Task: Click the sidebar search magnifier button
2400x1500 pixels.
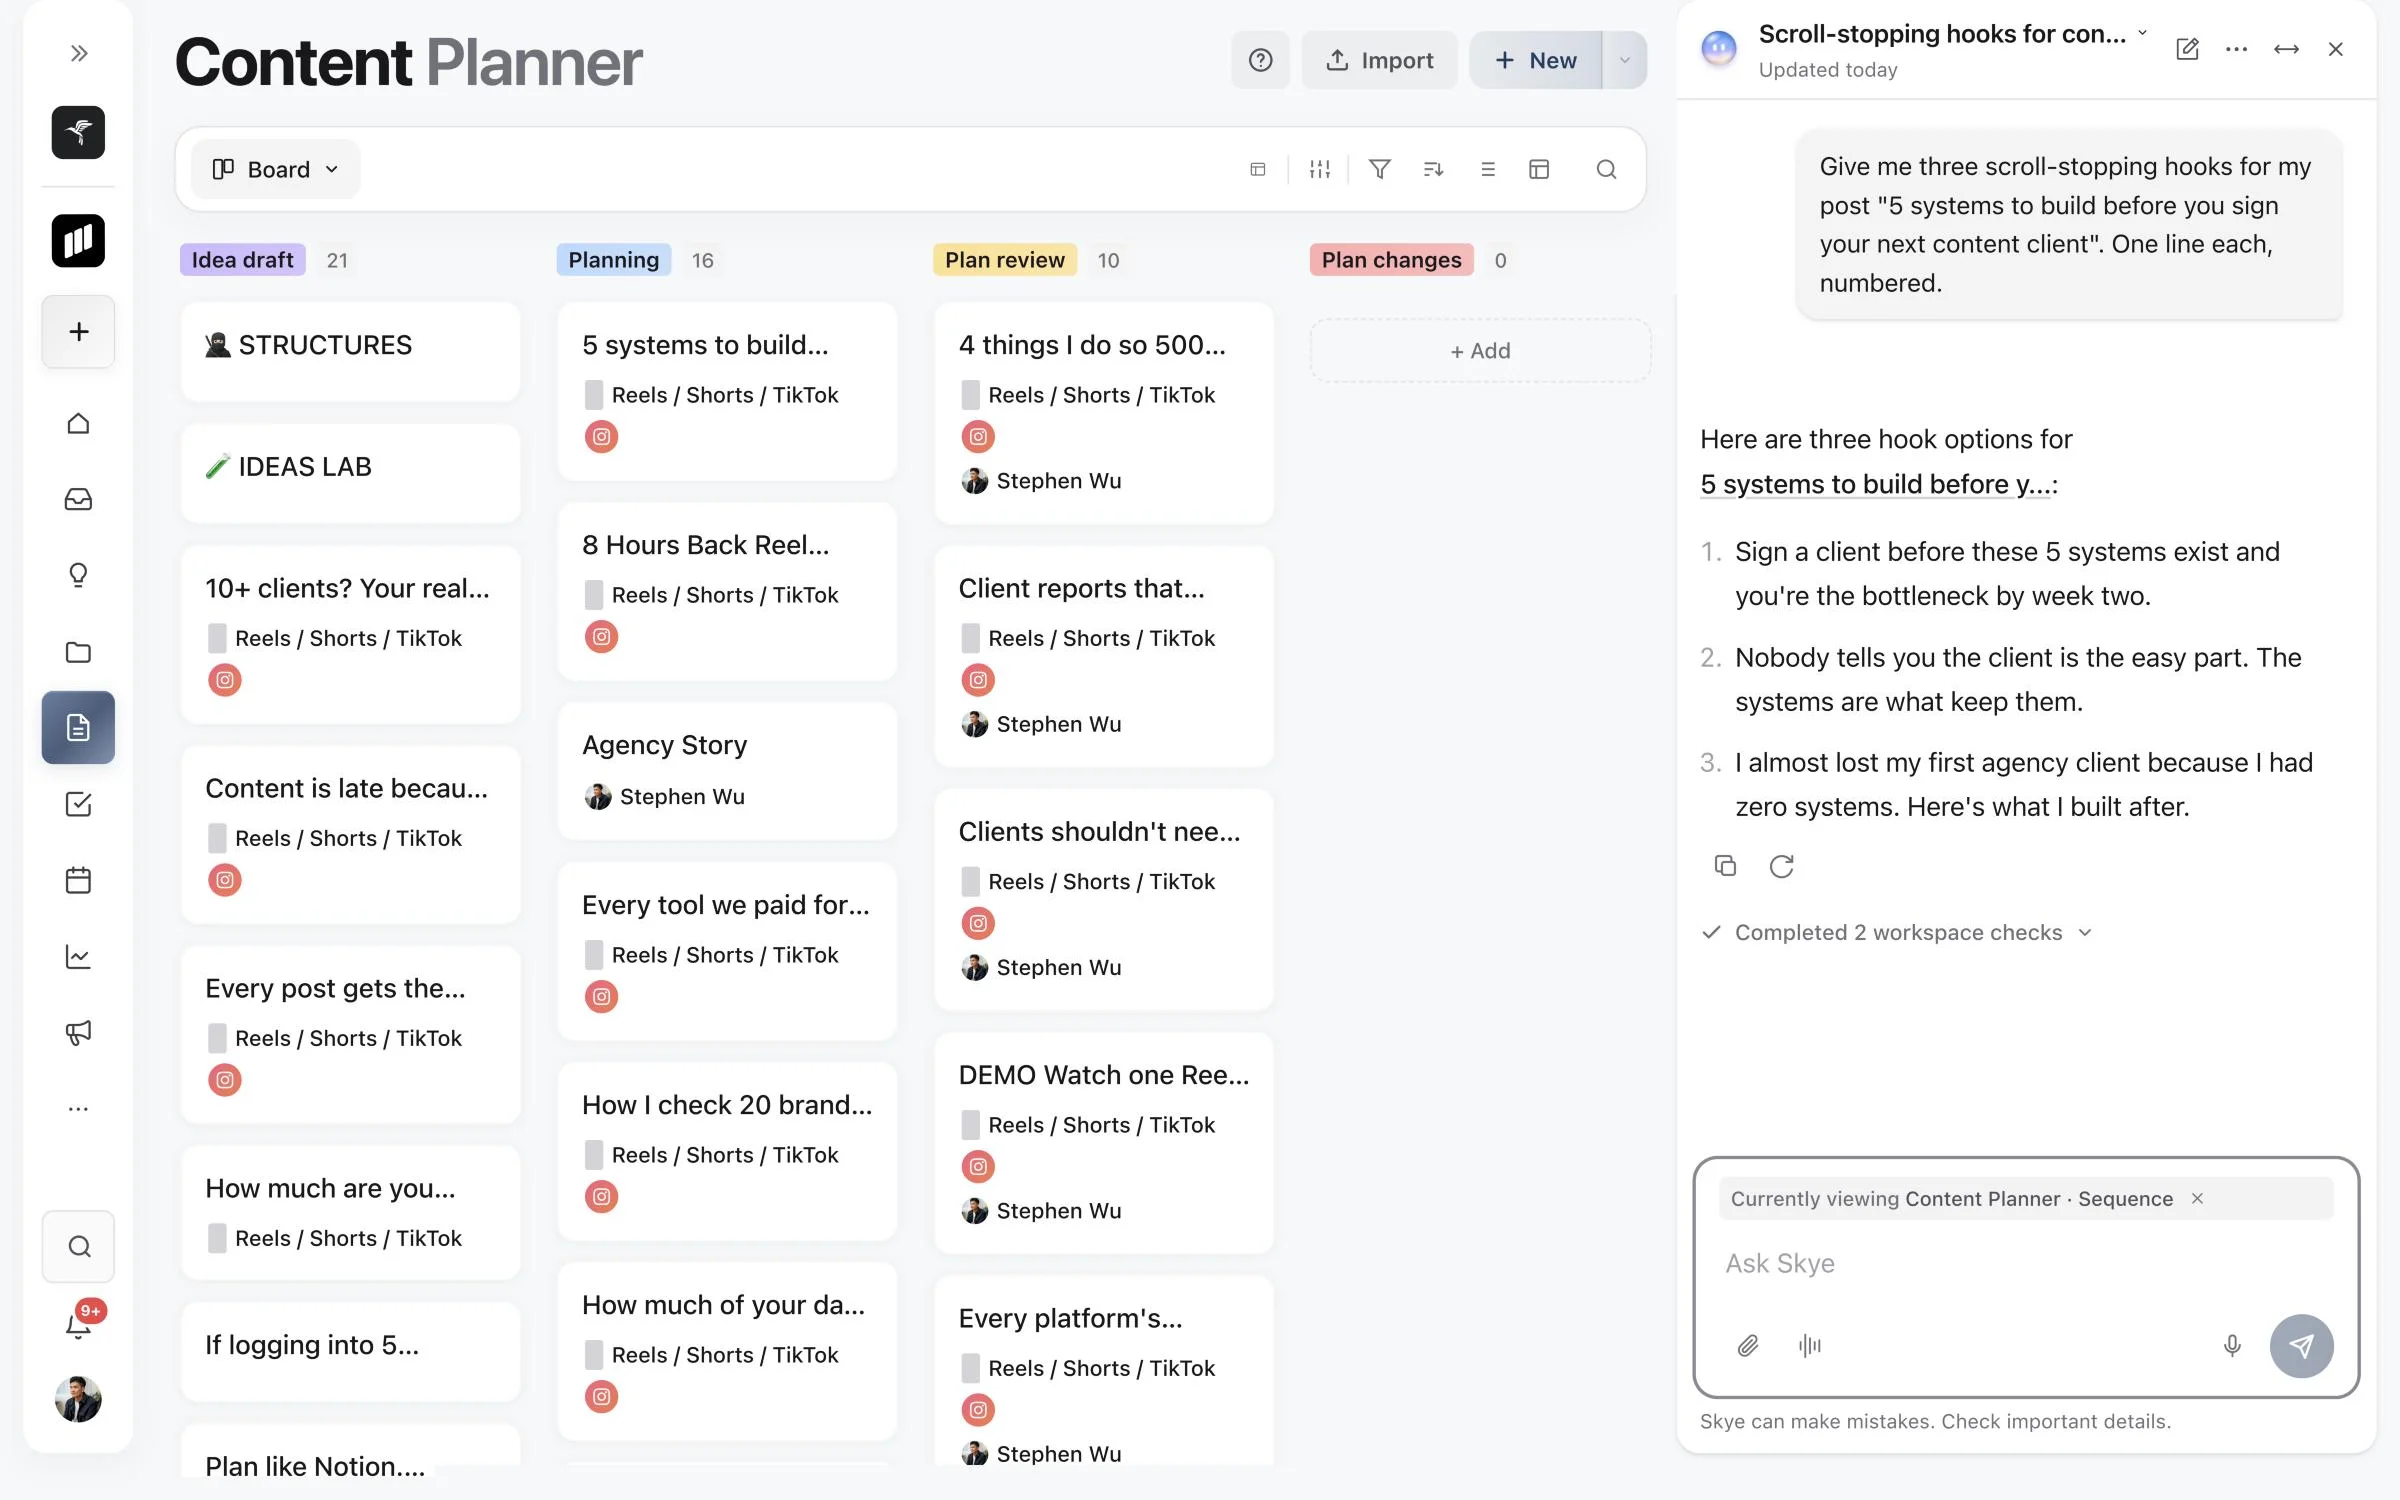Action: [78, 1246]
